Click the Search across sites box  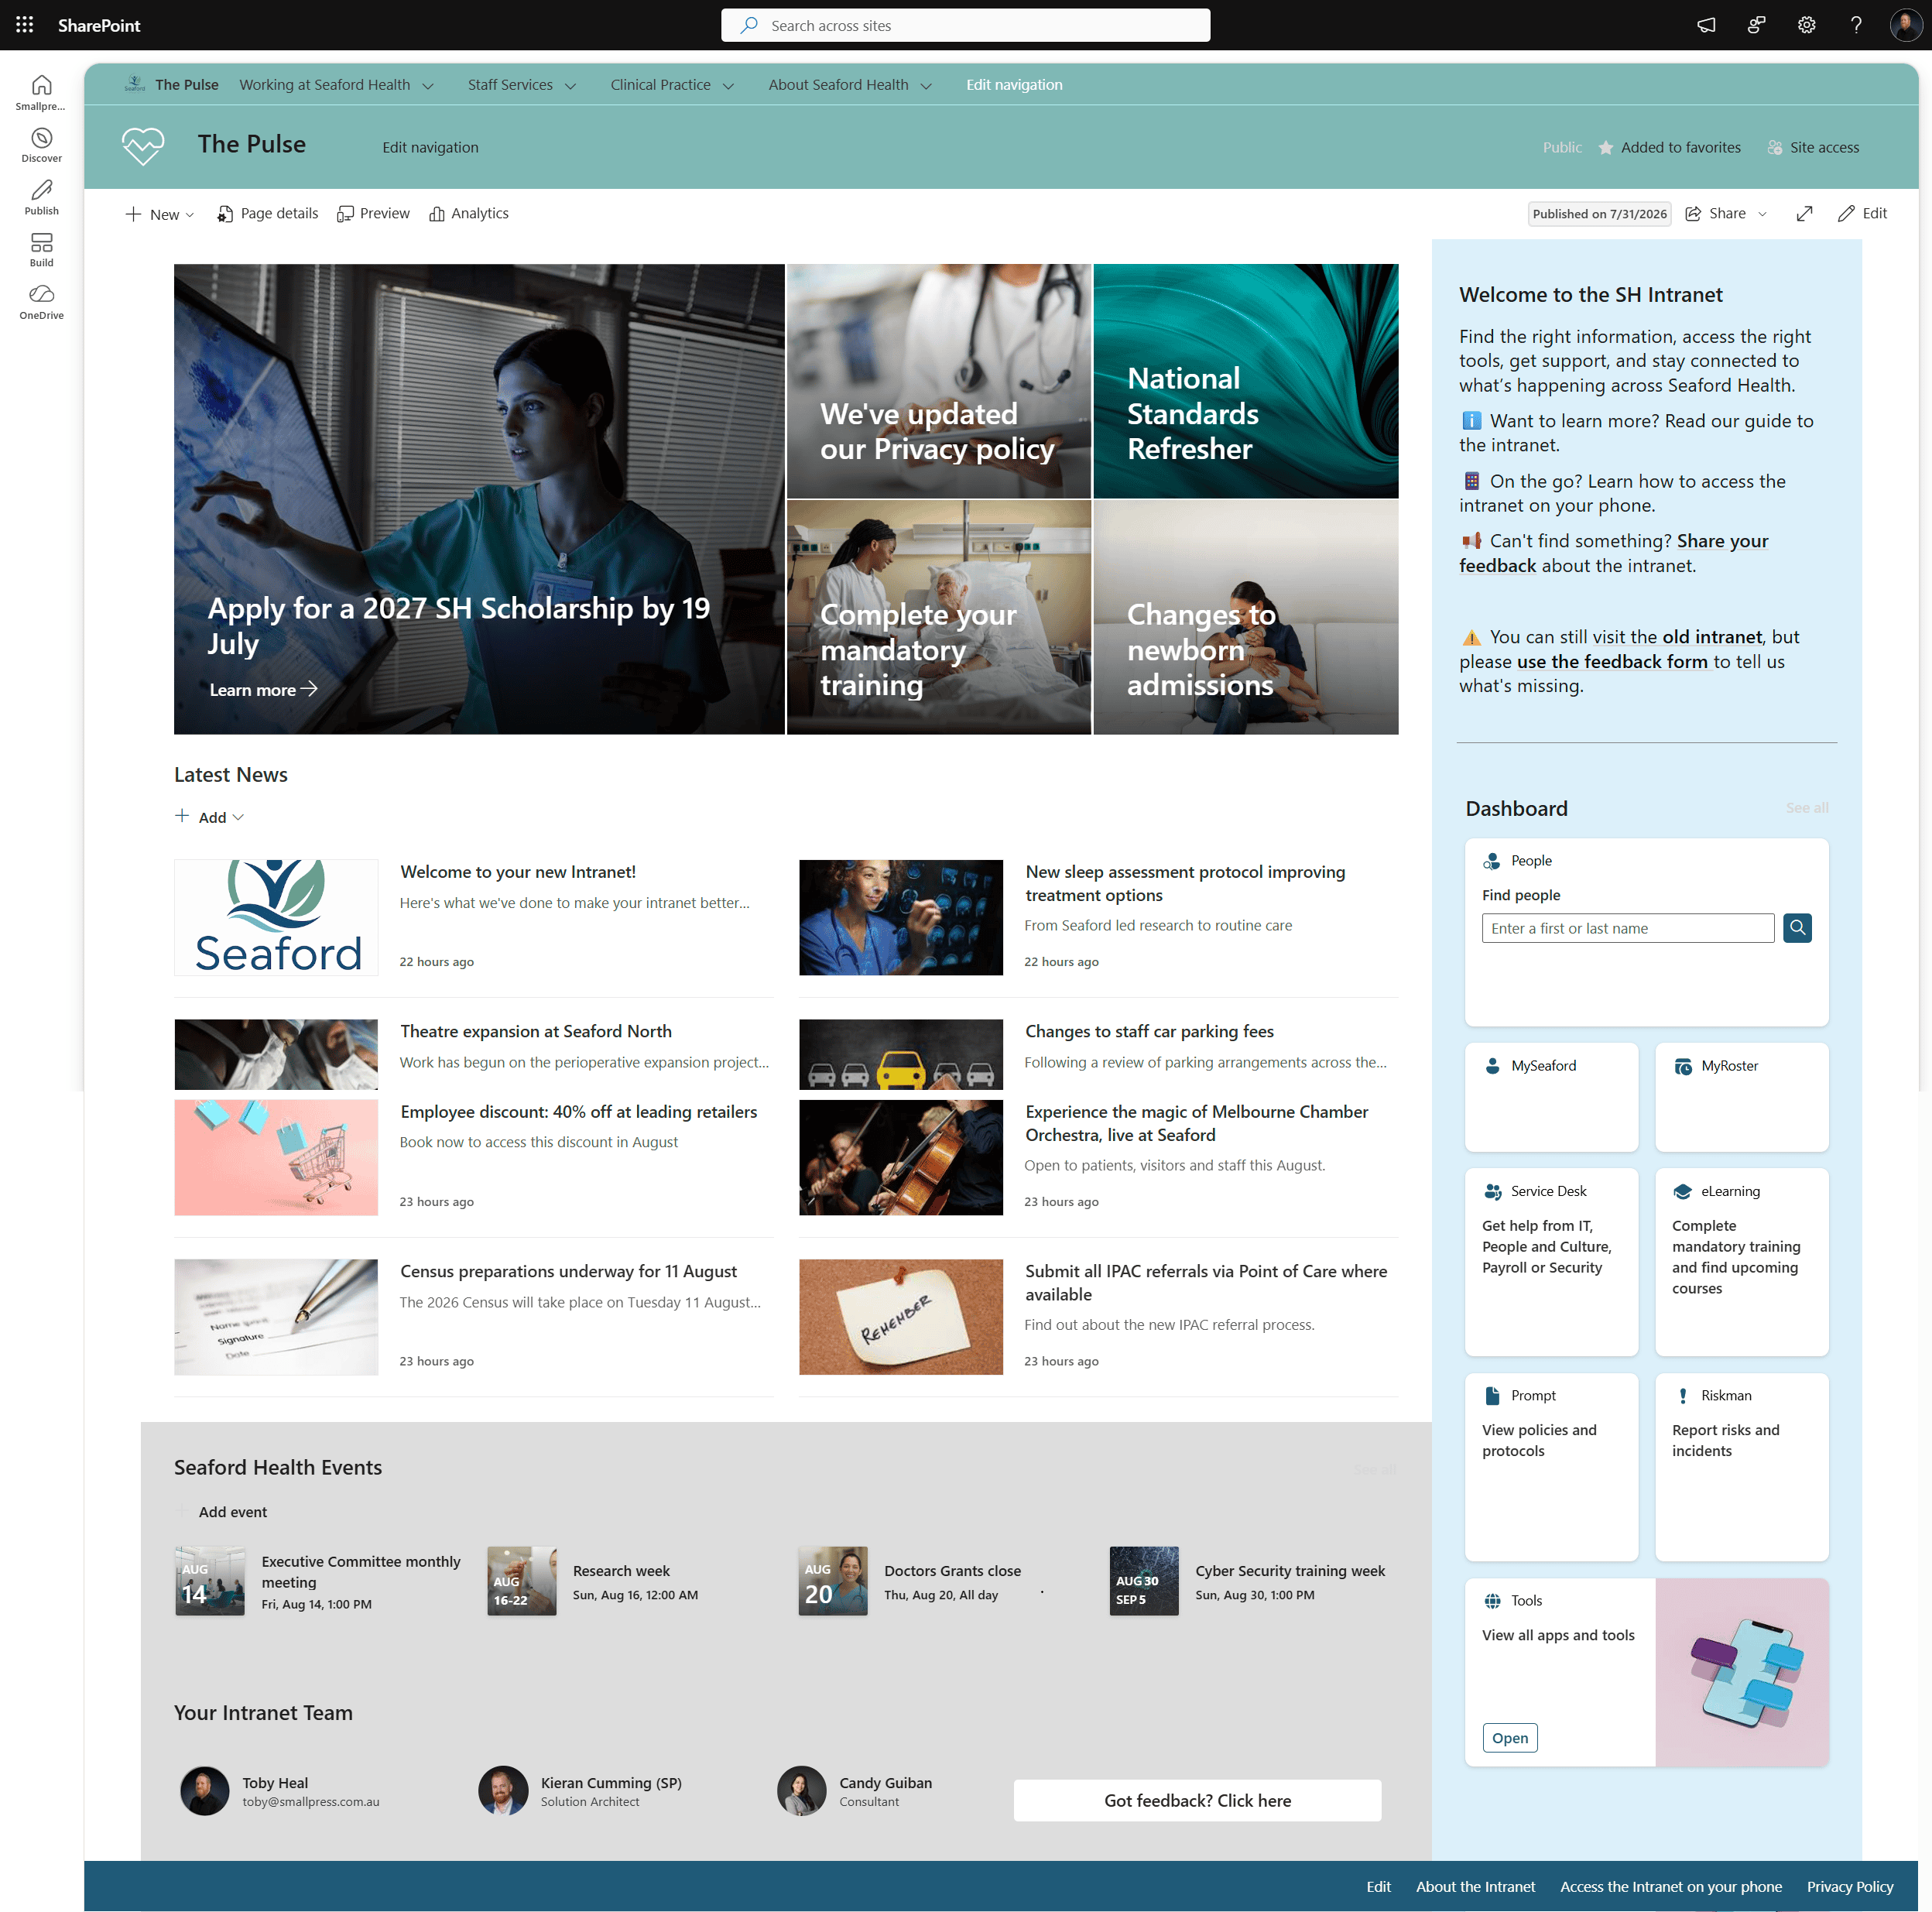click(965, 25)
